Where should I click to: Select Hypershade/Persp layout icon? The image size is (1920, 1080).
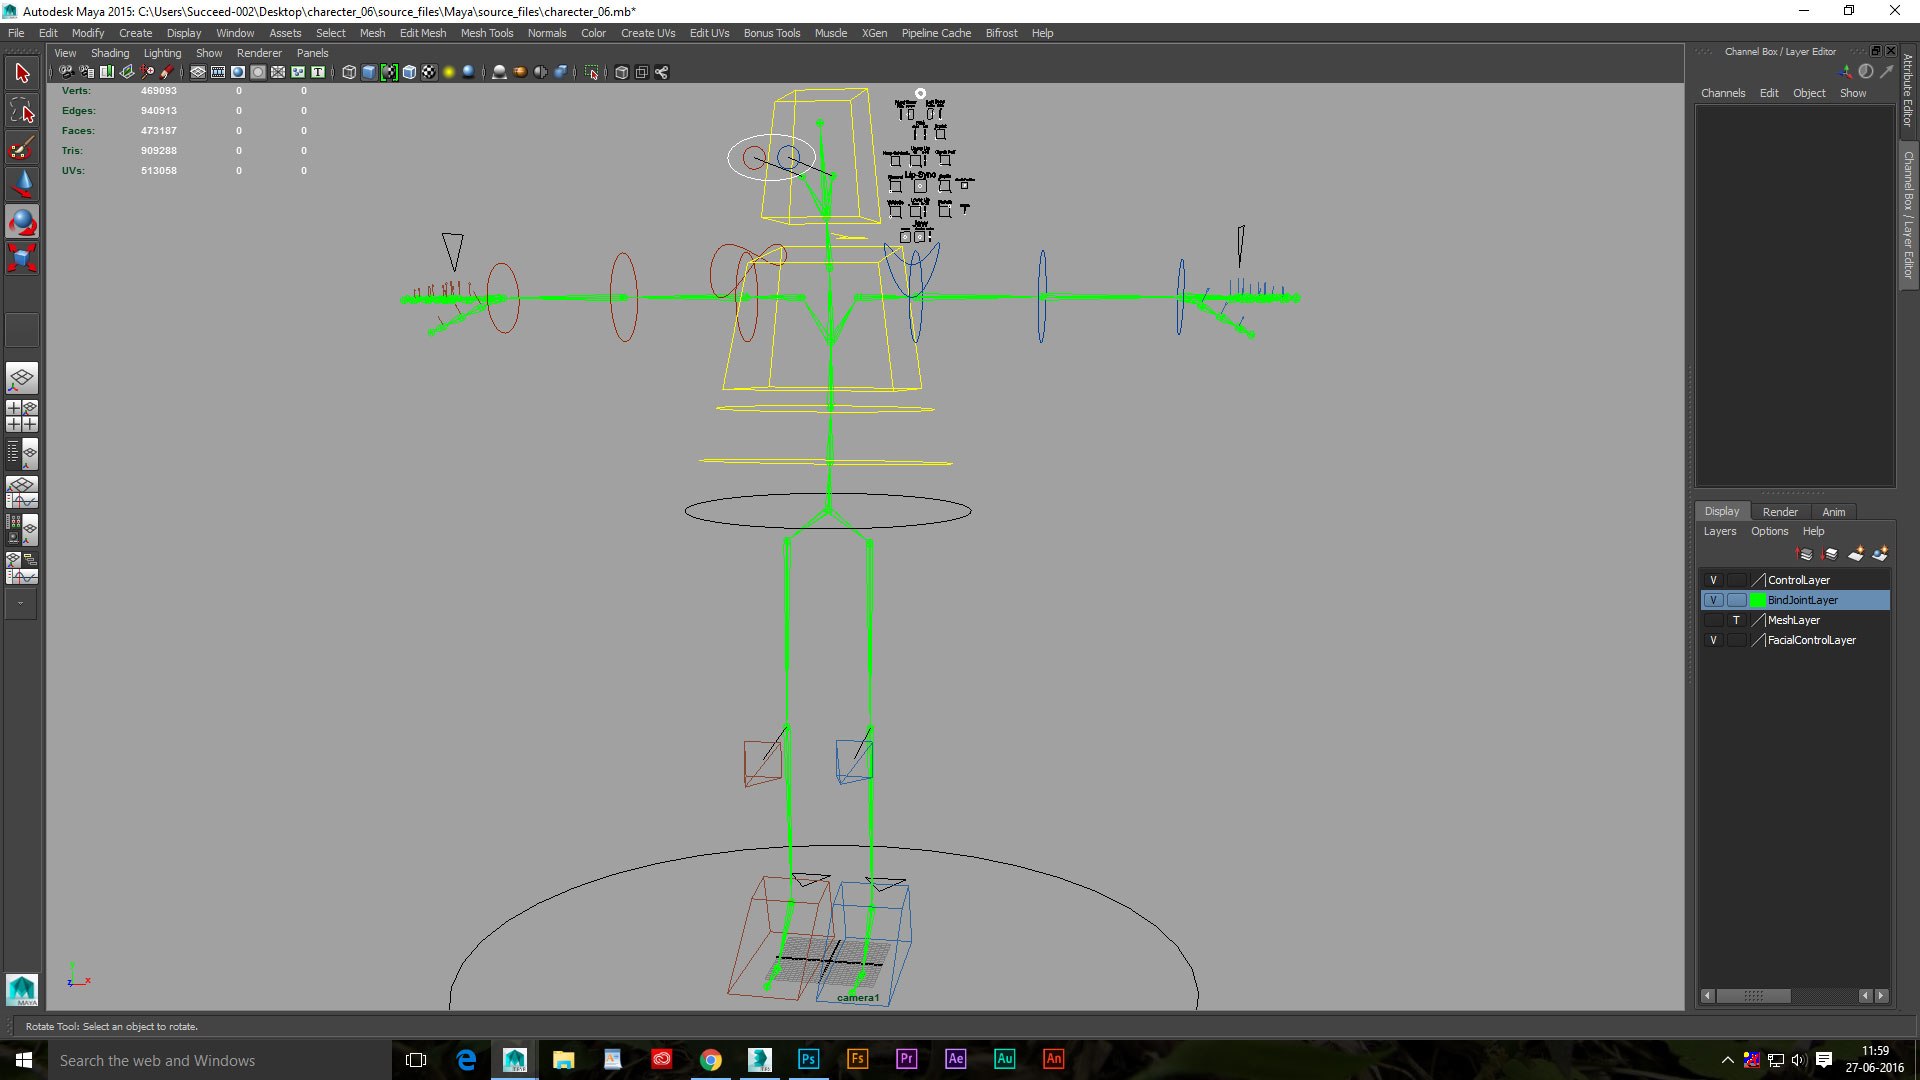coord(22,530)
